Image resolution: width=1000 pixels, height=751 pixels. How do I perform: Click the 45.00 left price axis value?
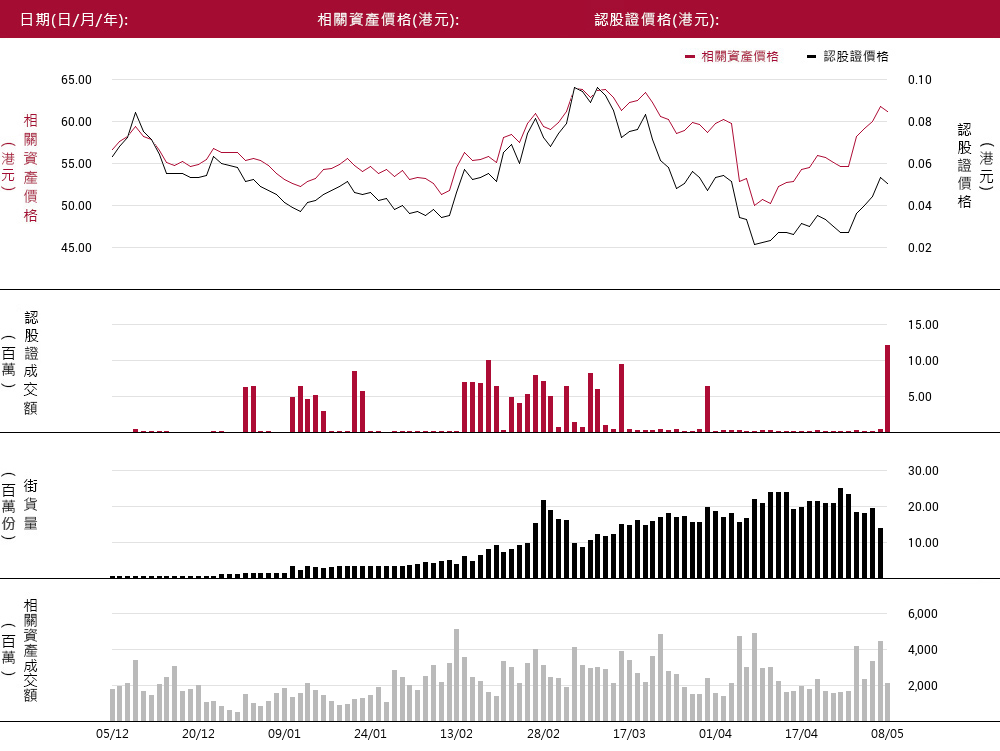click(77, 248)
